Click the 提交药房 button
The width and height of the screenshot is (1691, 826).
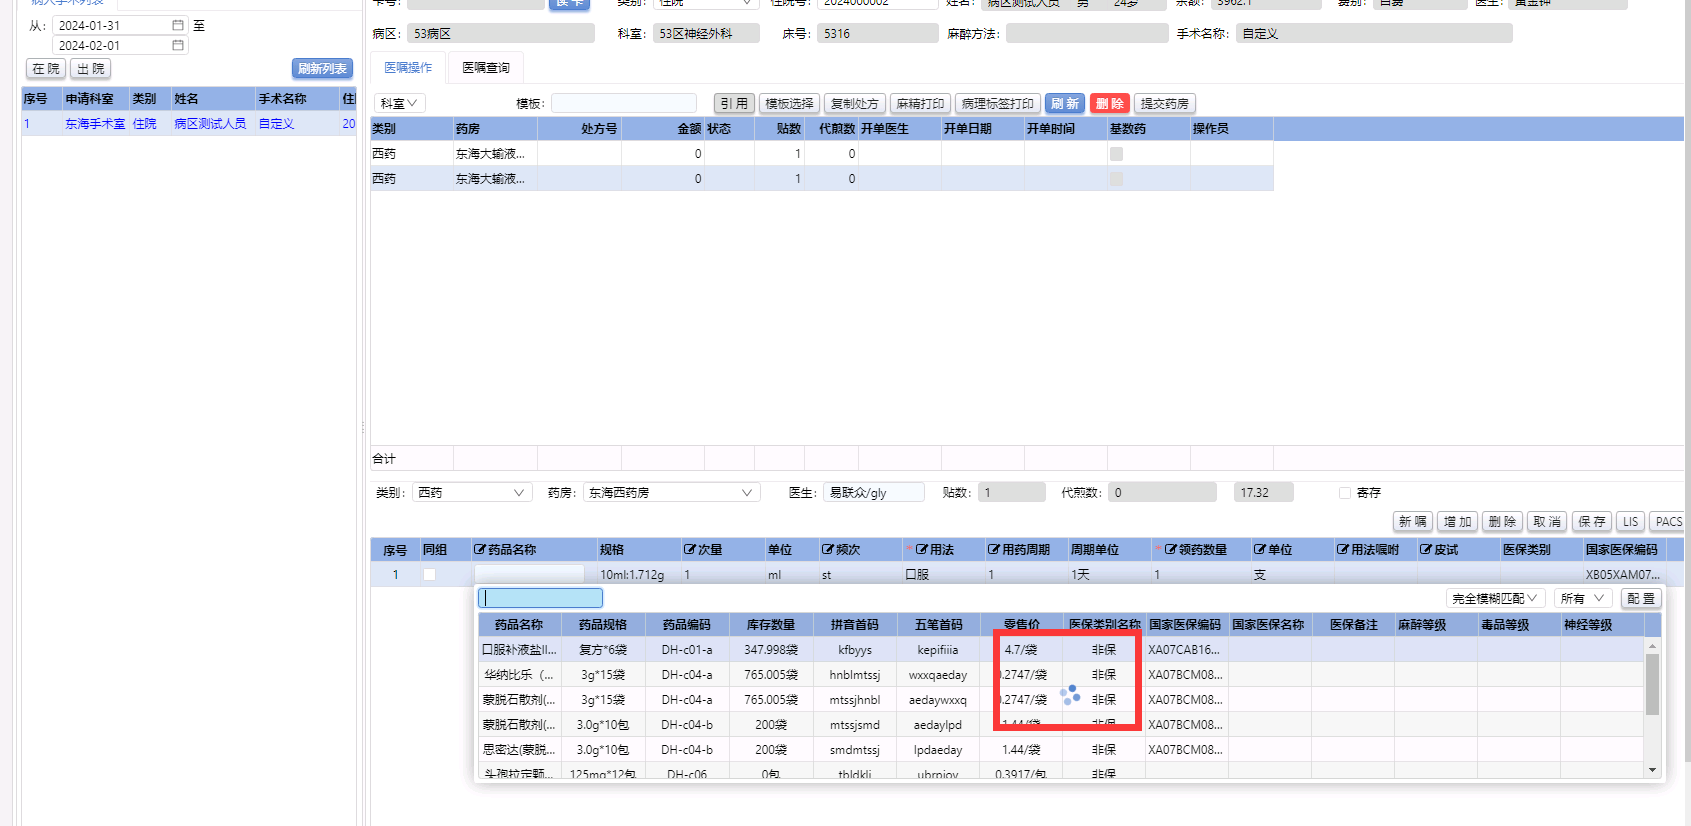point(1165,104)
